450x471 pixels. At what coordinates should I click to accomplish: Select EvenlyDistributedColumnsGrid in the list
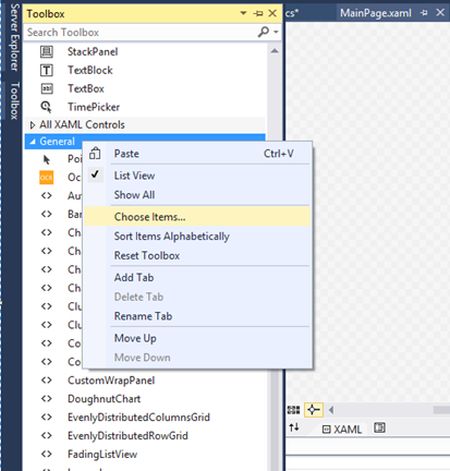pyautogui.click(x=139, y=417)
